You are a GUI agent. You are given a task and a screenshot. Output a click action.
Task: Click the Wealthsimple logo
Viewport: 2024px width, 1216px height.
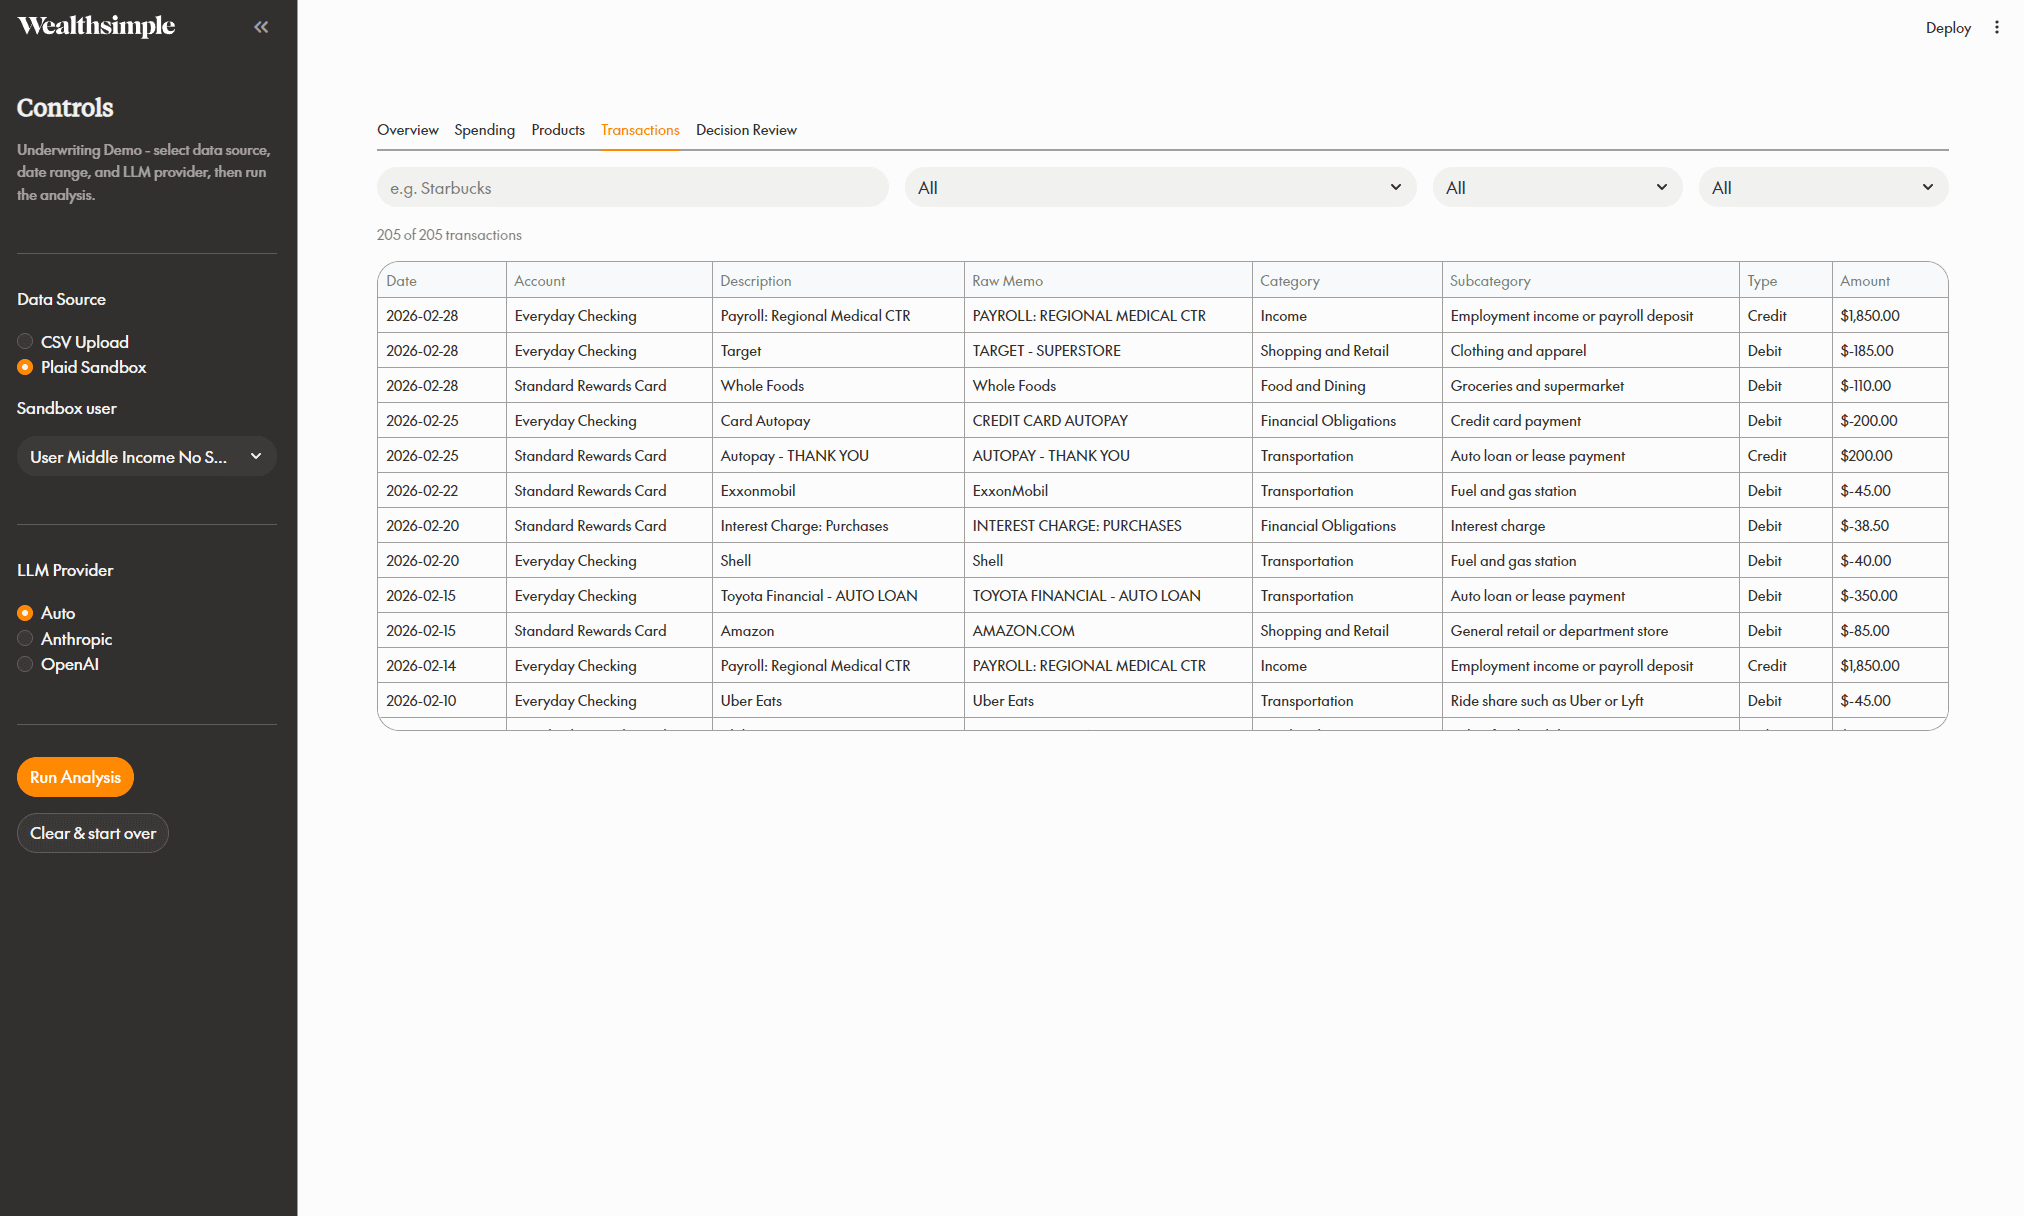coord(96,26)
